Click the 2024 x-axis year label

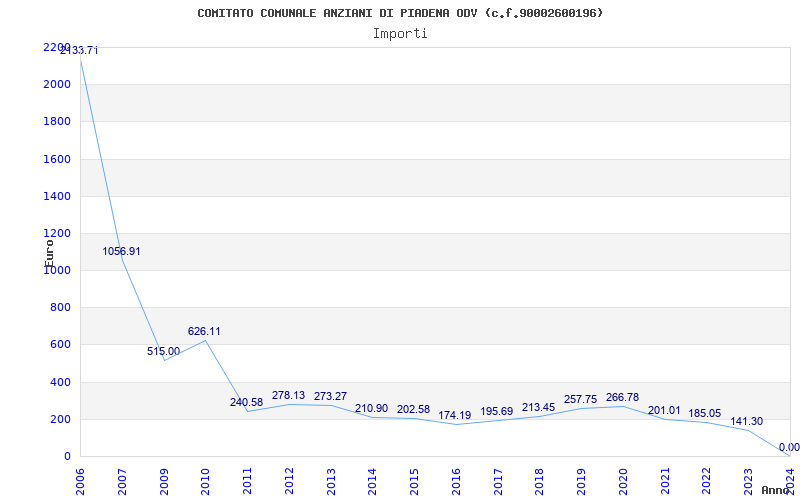[790, 481]
